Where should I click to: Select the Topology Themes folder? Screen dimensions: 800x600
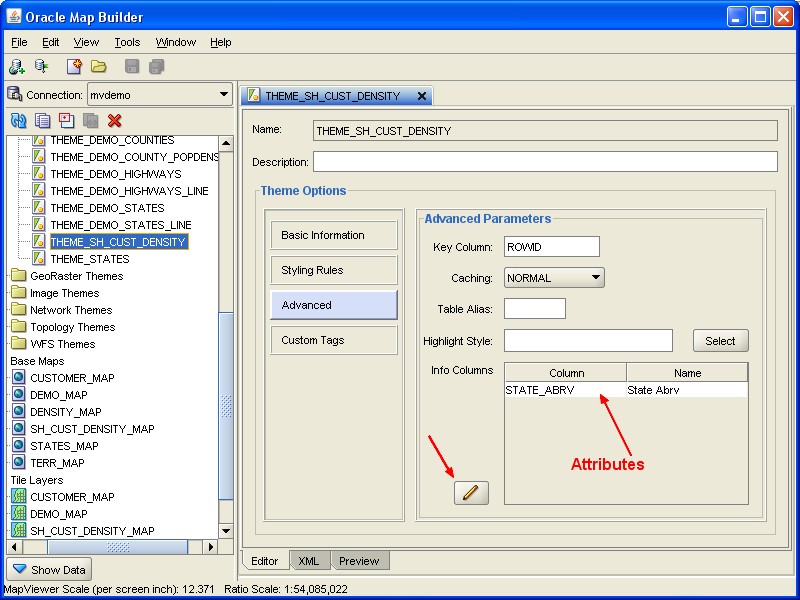click(x=72, y=327)
